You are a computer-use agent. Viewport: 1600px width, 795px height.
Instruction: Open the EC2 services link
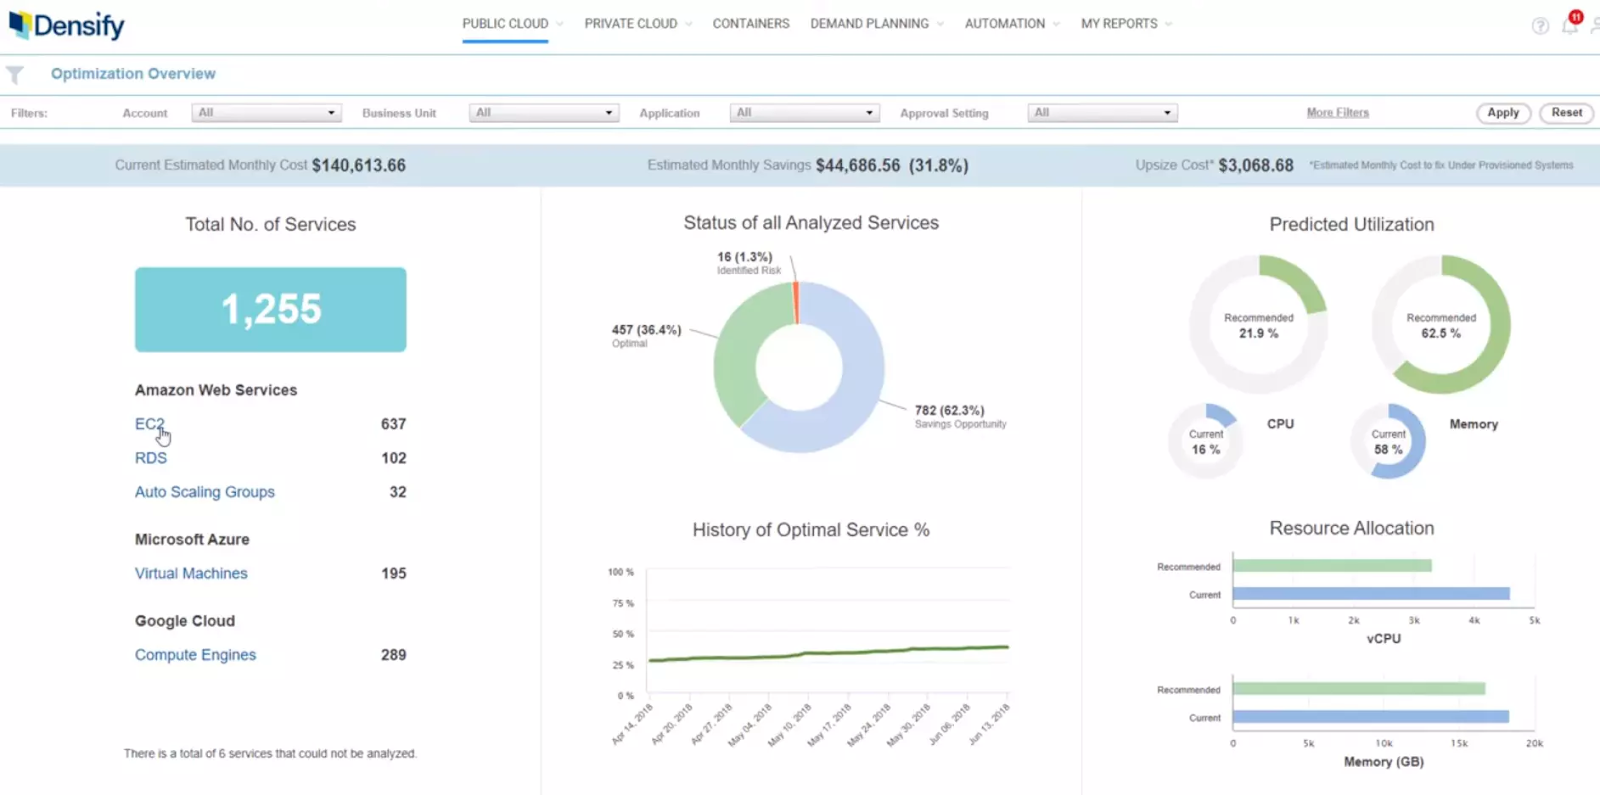[x=149, y=424]
